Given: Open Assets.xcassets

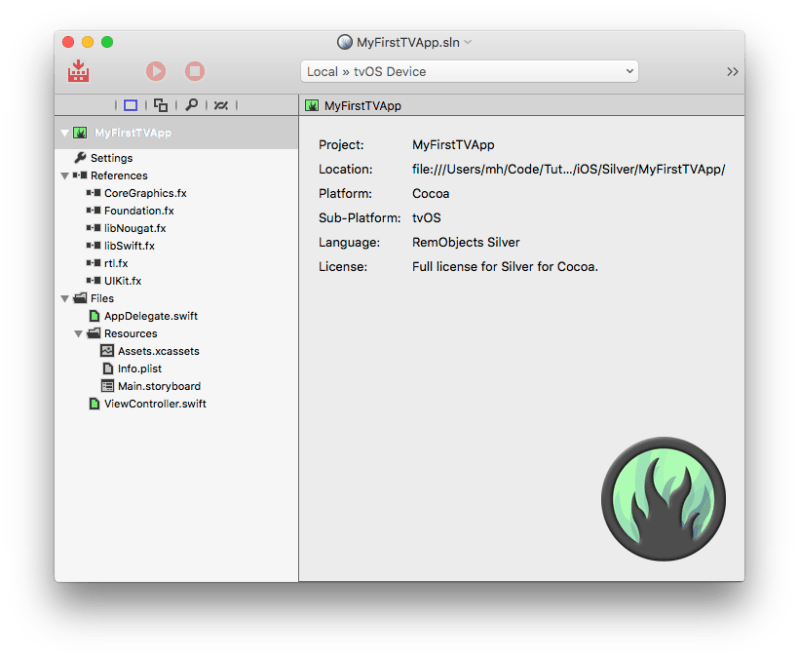Looking at the screenshot, I should tap(158, 351).
